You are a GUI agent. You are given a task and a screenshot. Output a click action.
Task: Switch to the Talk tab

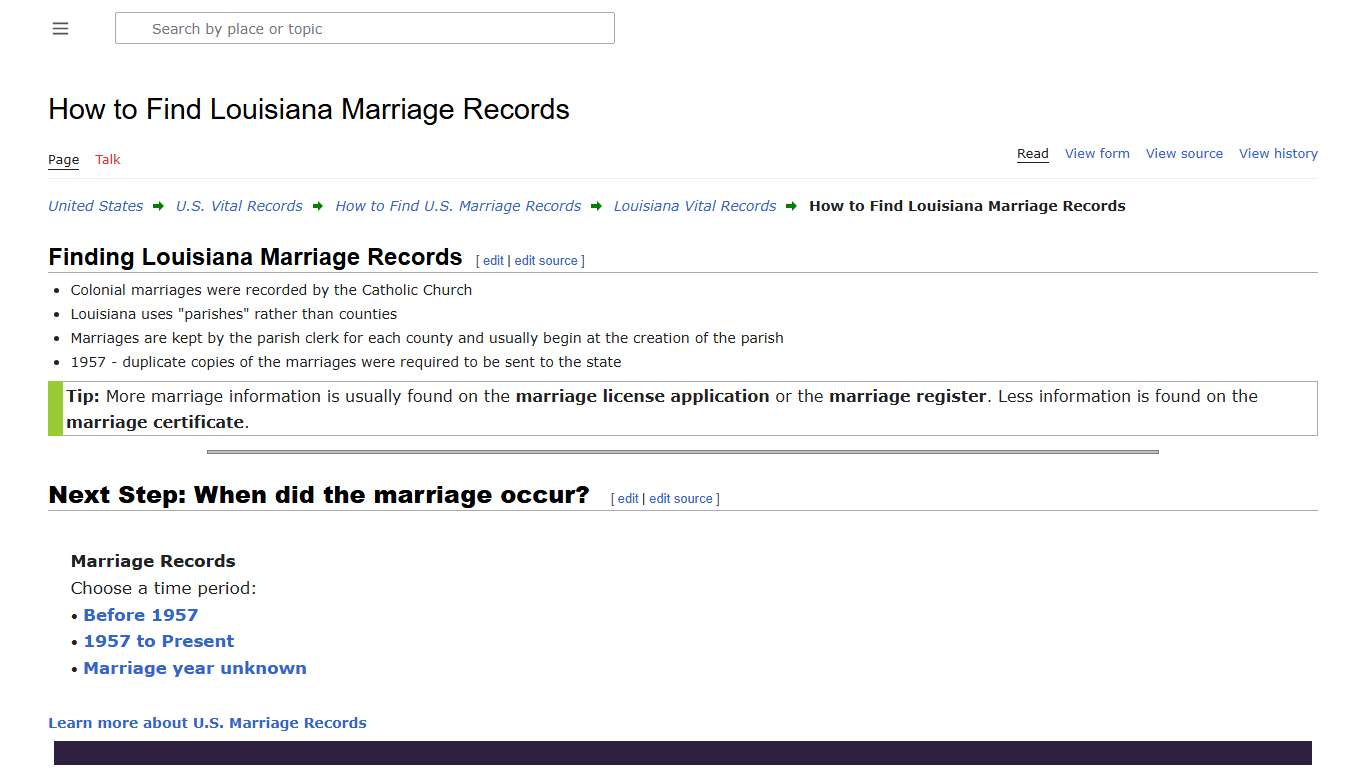tap(107, 160)
